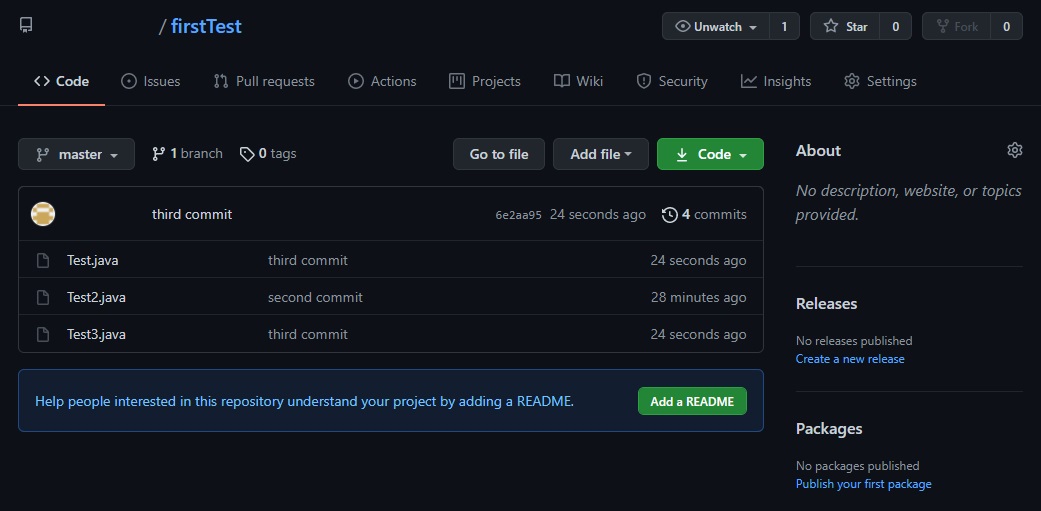Click '28 minutes ago' in Test2.java row

[698, 297]
